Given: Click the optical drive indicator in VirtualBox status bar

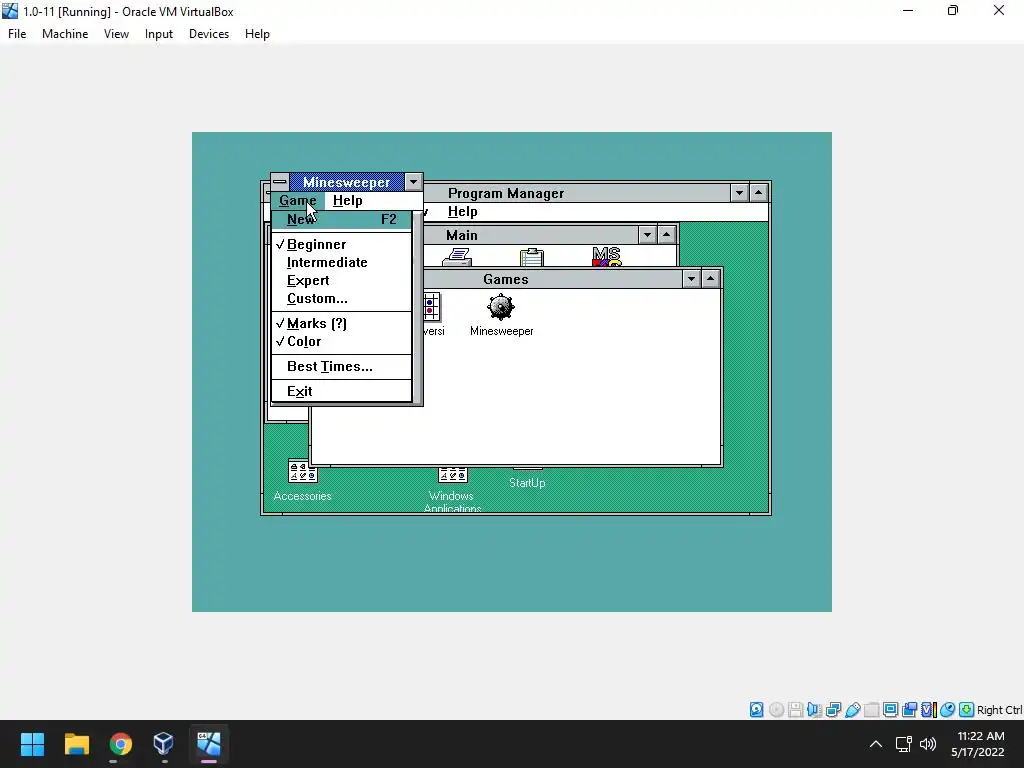Looking at the screenshot, I should [x=776, y=710].
